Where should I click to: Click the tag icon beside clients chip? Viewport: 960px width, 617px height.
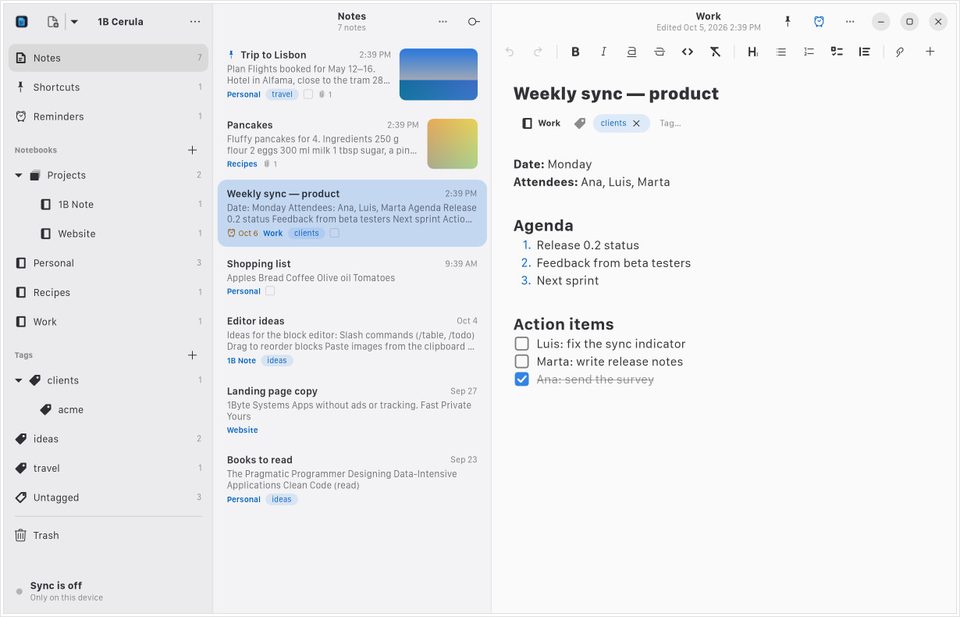(580, 124)
